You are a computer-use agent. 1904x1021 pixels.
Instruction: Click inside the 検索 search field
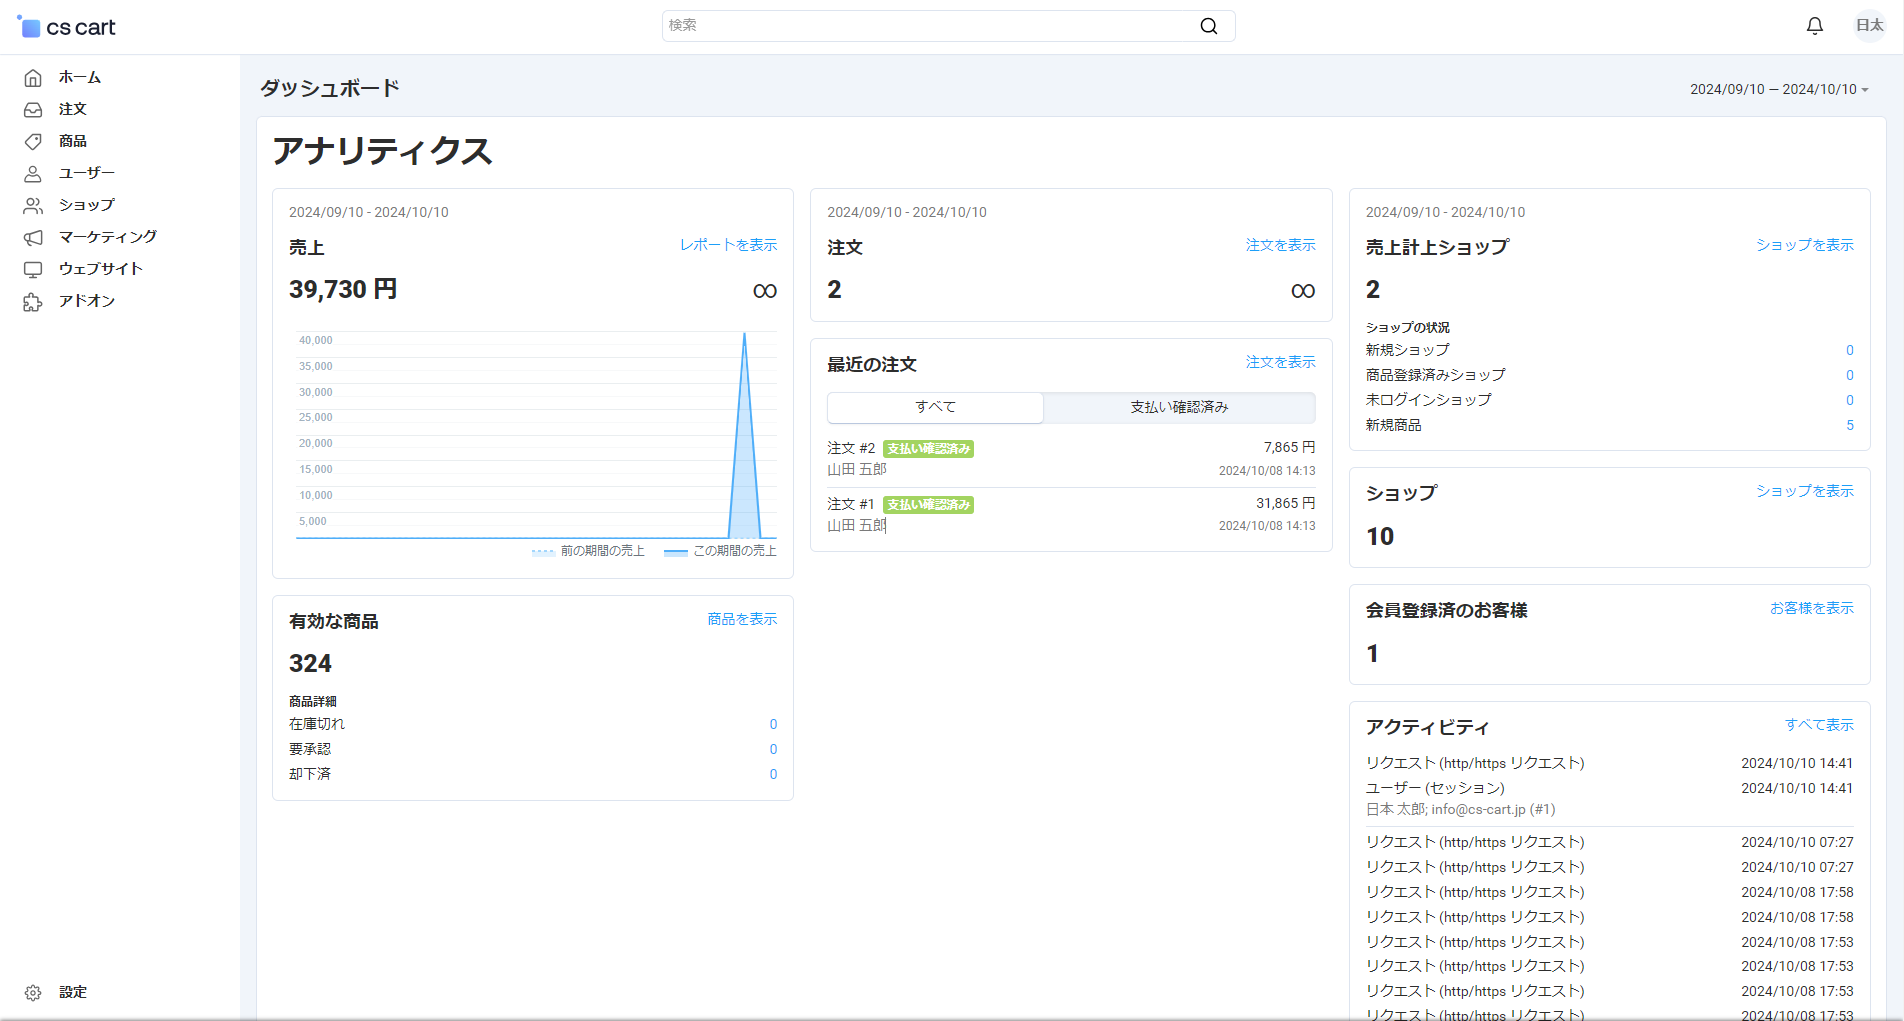pyautogui.click(x=930, y=26)
